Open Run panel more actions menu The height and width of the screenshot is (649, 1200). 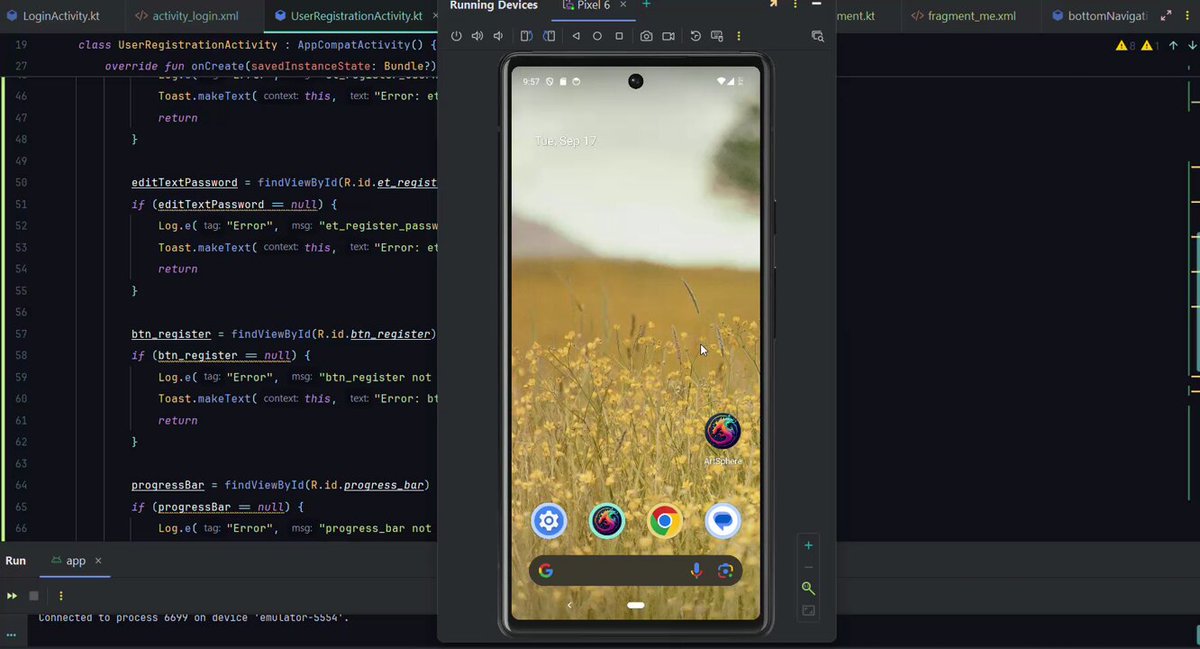tap(61, 596)
